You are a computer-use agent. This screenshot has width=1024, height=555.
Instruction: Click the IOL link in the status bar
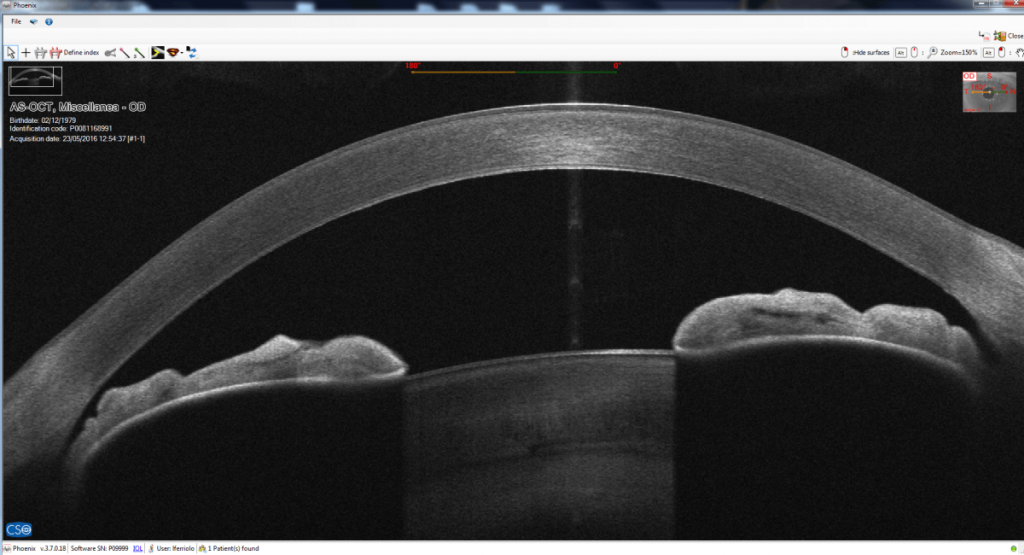pos(137,548)
